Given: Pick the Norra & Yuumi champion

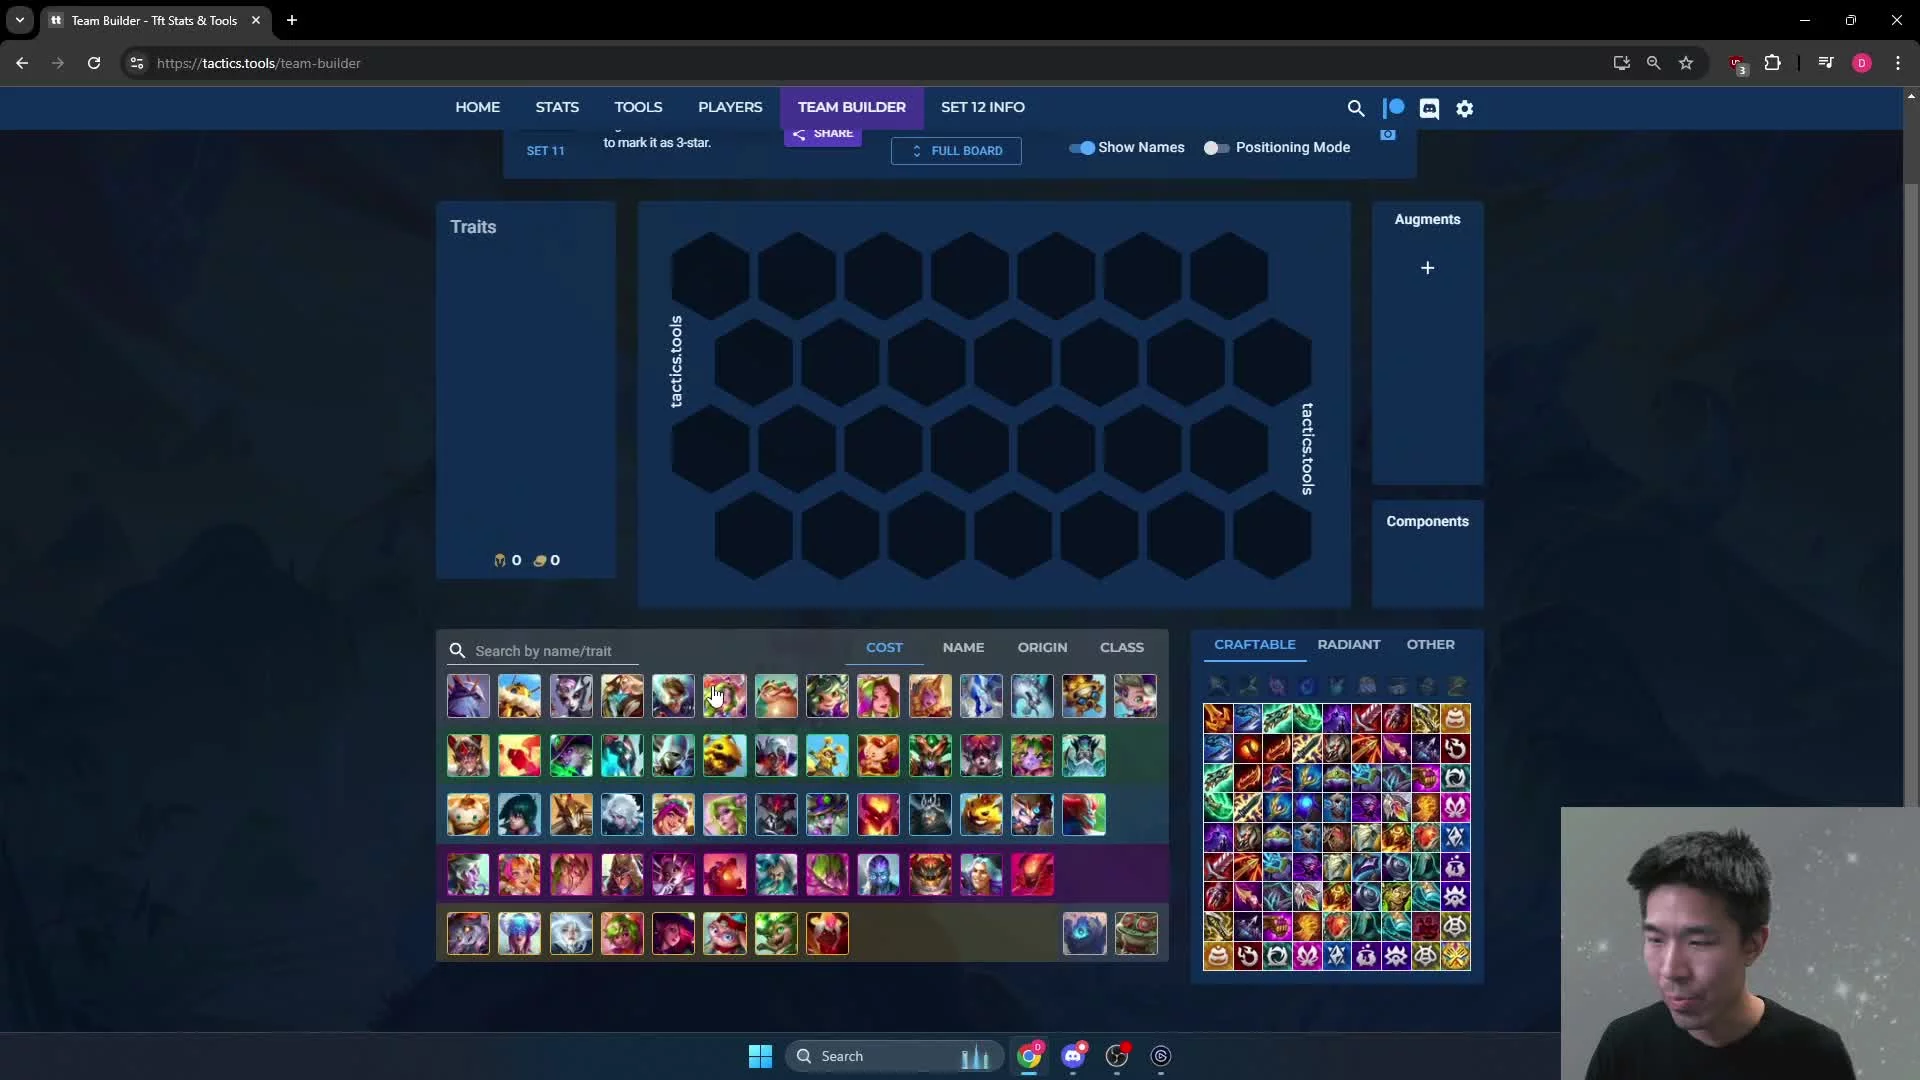Looking at the screenshot, I should coord(725,934).
